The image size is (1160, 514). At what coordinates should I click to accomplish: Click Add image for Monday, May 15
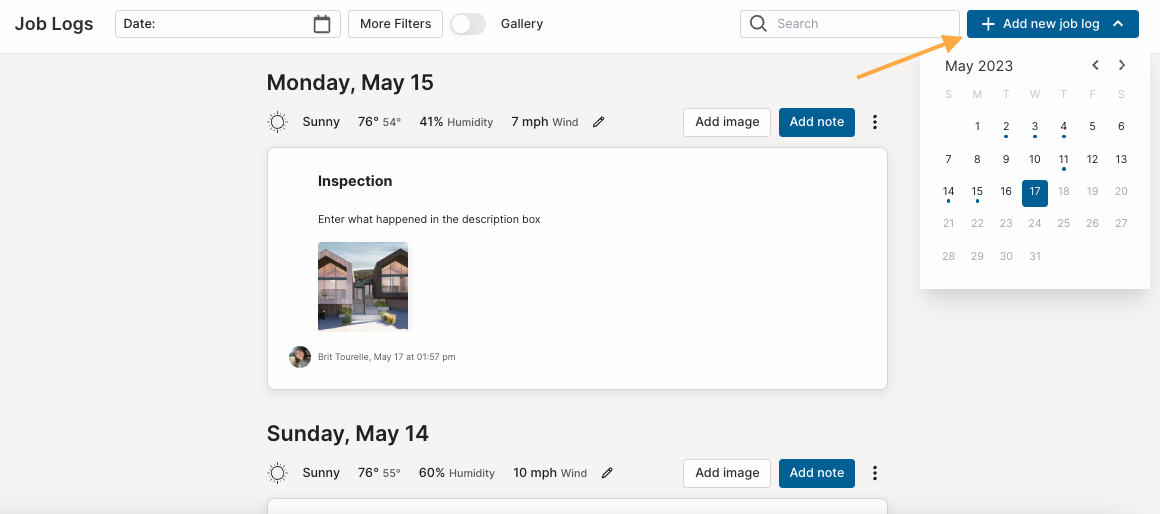727,122
